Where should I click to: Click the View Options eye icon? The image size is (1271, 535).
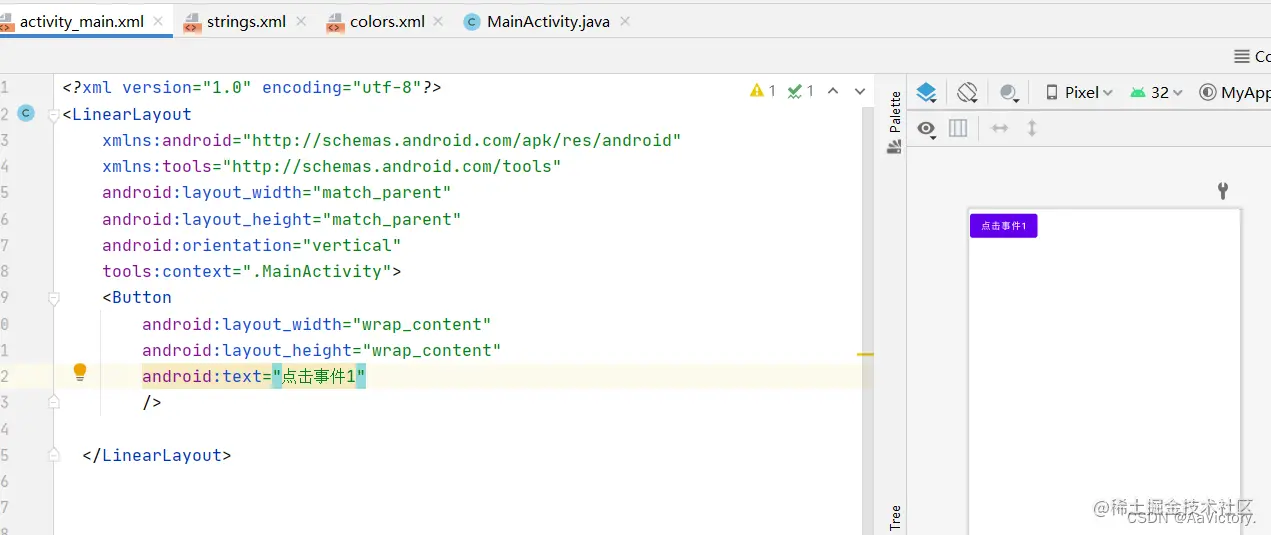tap(928, 128)
